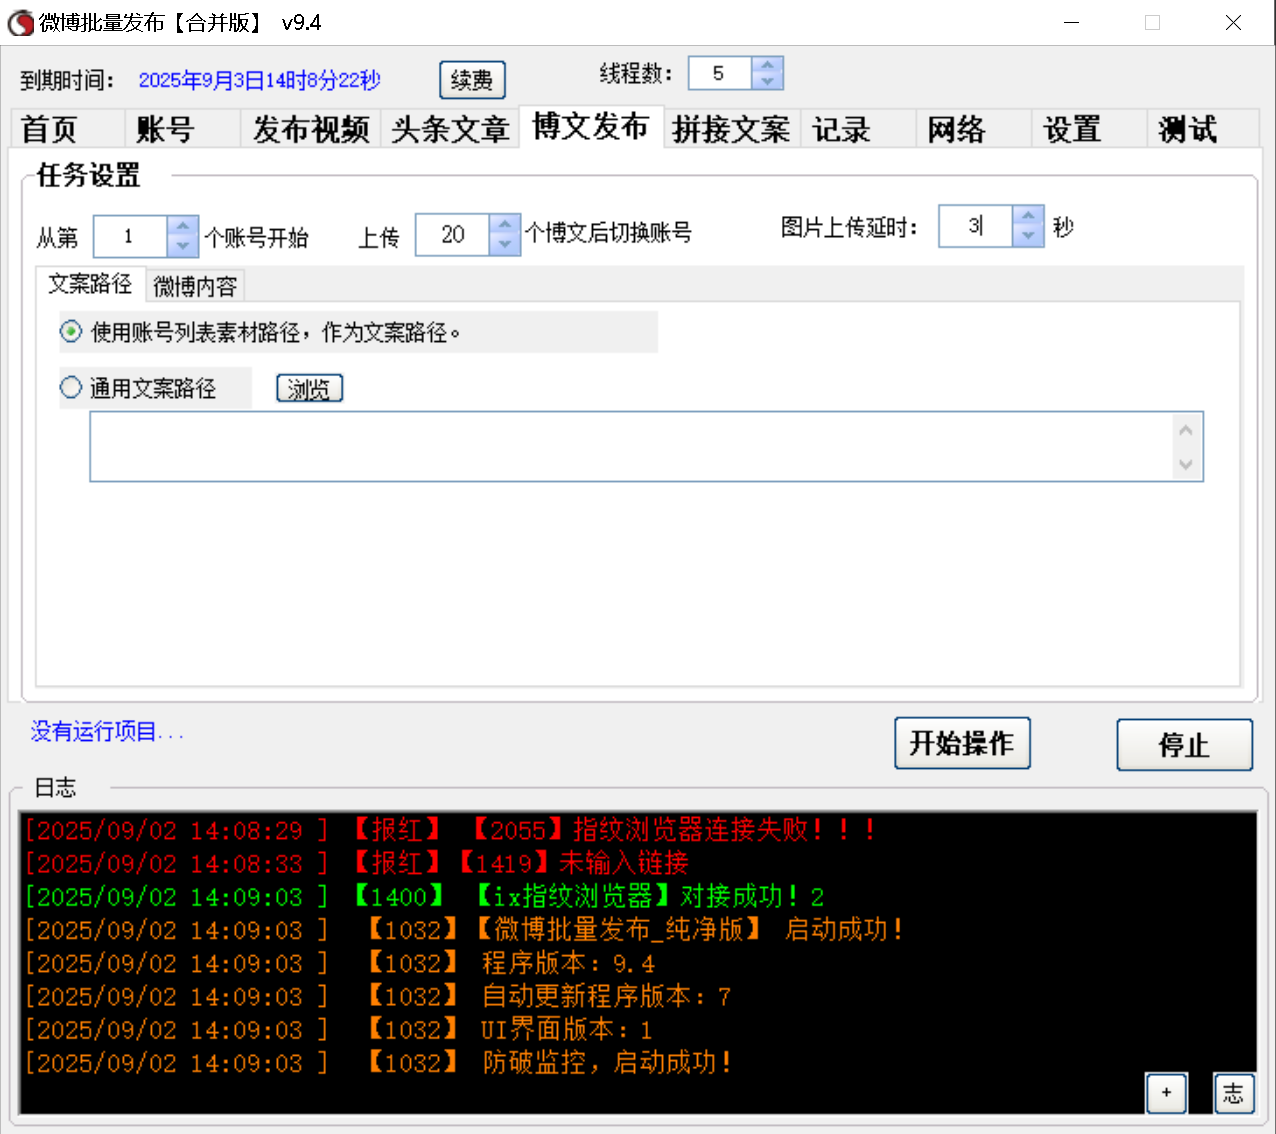Click 浏览 to browse for copy path
This screenshot has height=1134, width=1276.
pyautogui.click(x=309, y=388)
